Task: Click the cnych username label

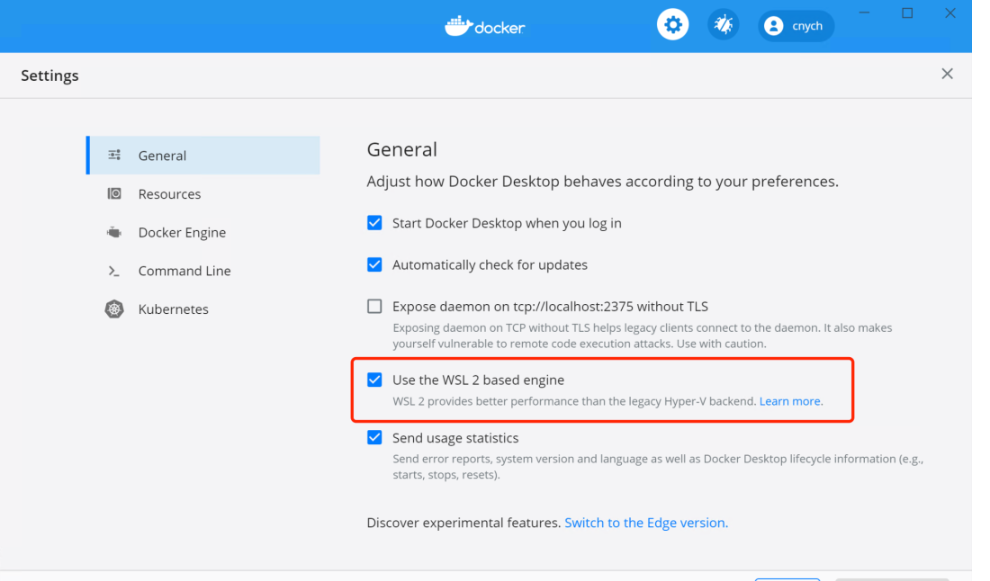Action: point(807,26)
